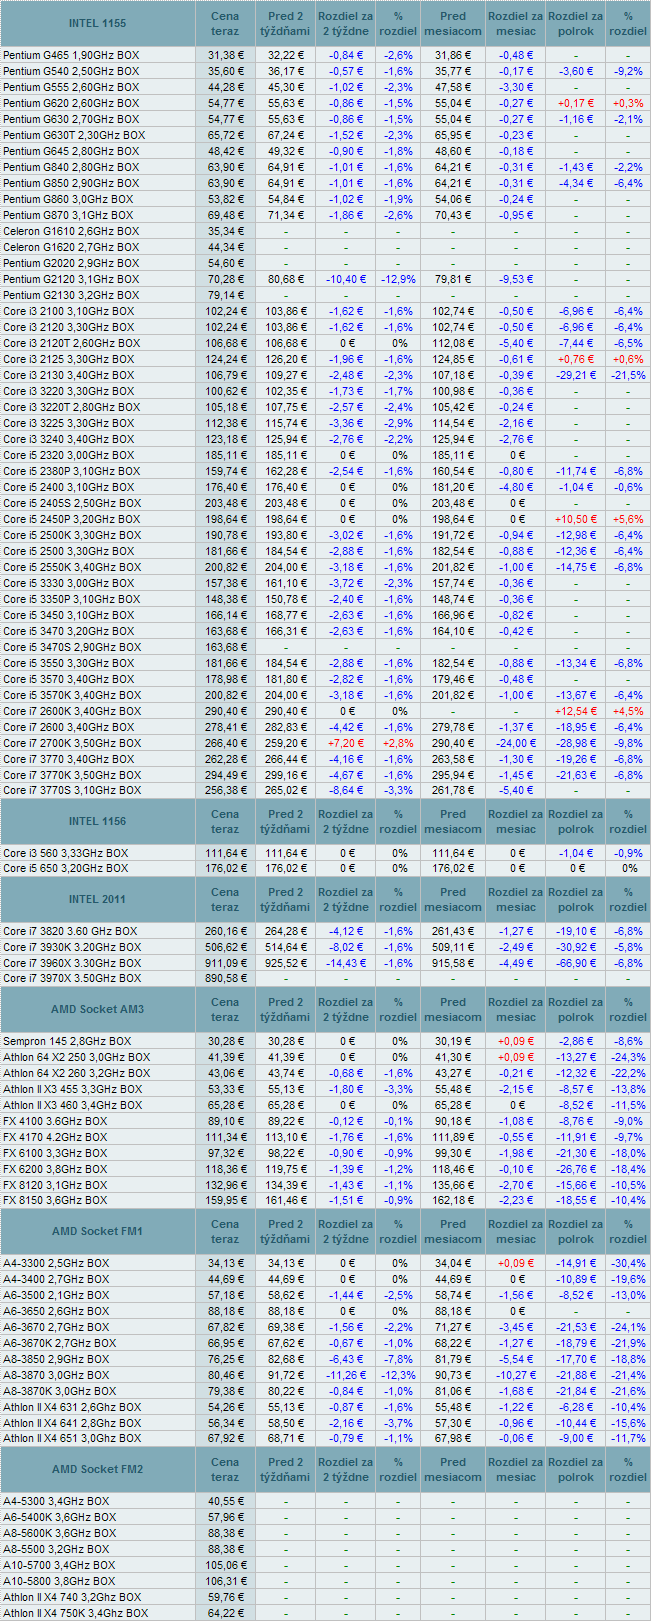This screenshot has width=651, height=1621.
Task: Click price "40,55 €" of A4-5300
Action: pyautogui.click(x=225, y=1501)
